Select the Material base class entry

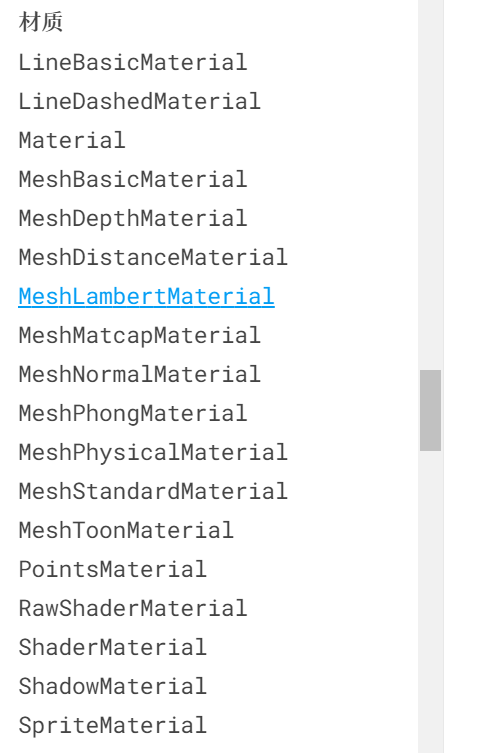coord(72,140)
